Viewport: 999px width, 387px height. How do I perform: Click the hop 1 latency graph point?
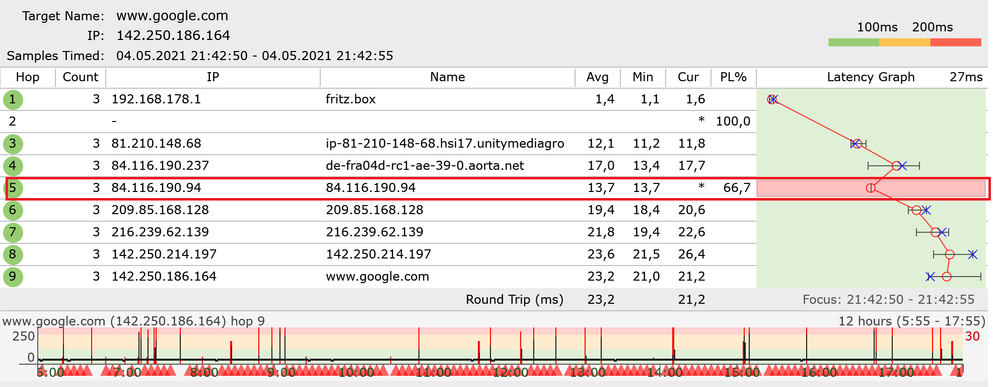(772, 99)
